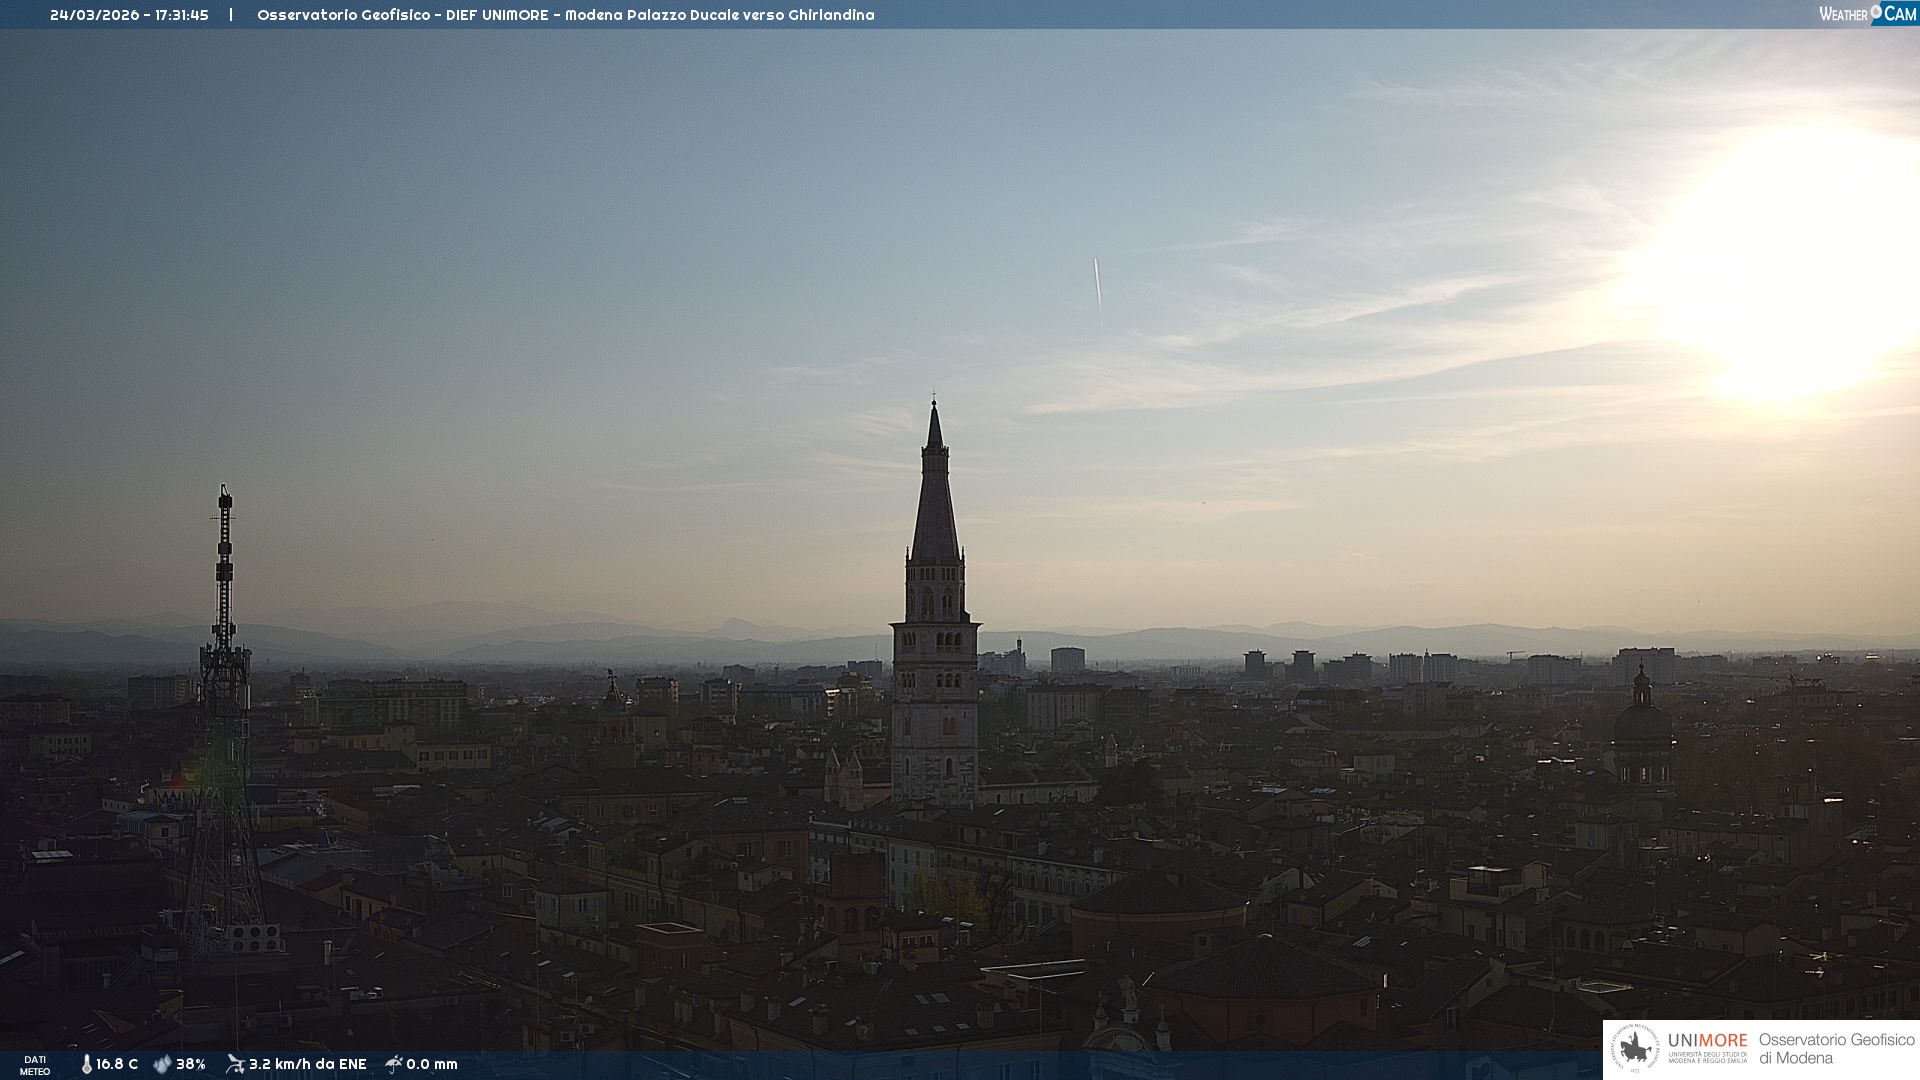Click the UNIMORE university crest emblem
Screen dimensions: 1920x1080
(x=1635, y=1049)
